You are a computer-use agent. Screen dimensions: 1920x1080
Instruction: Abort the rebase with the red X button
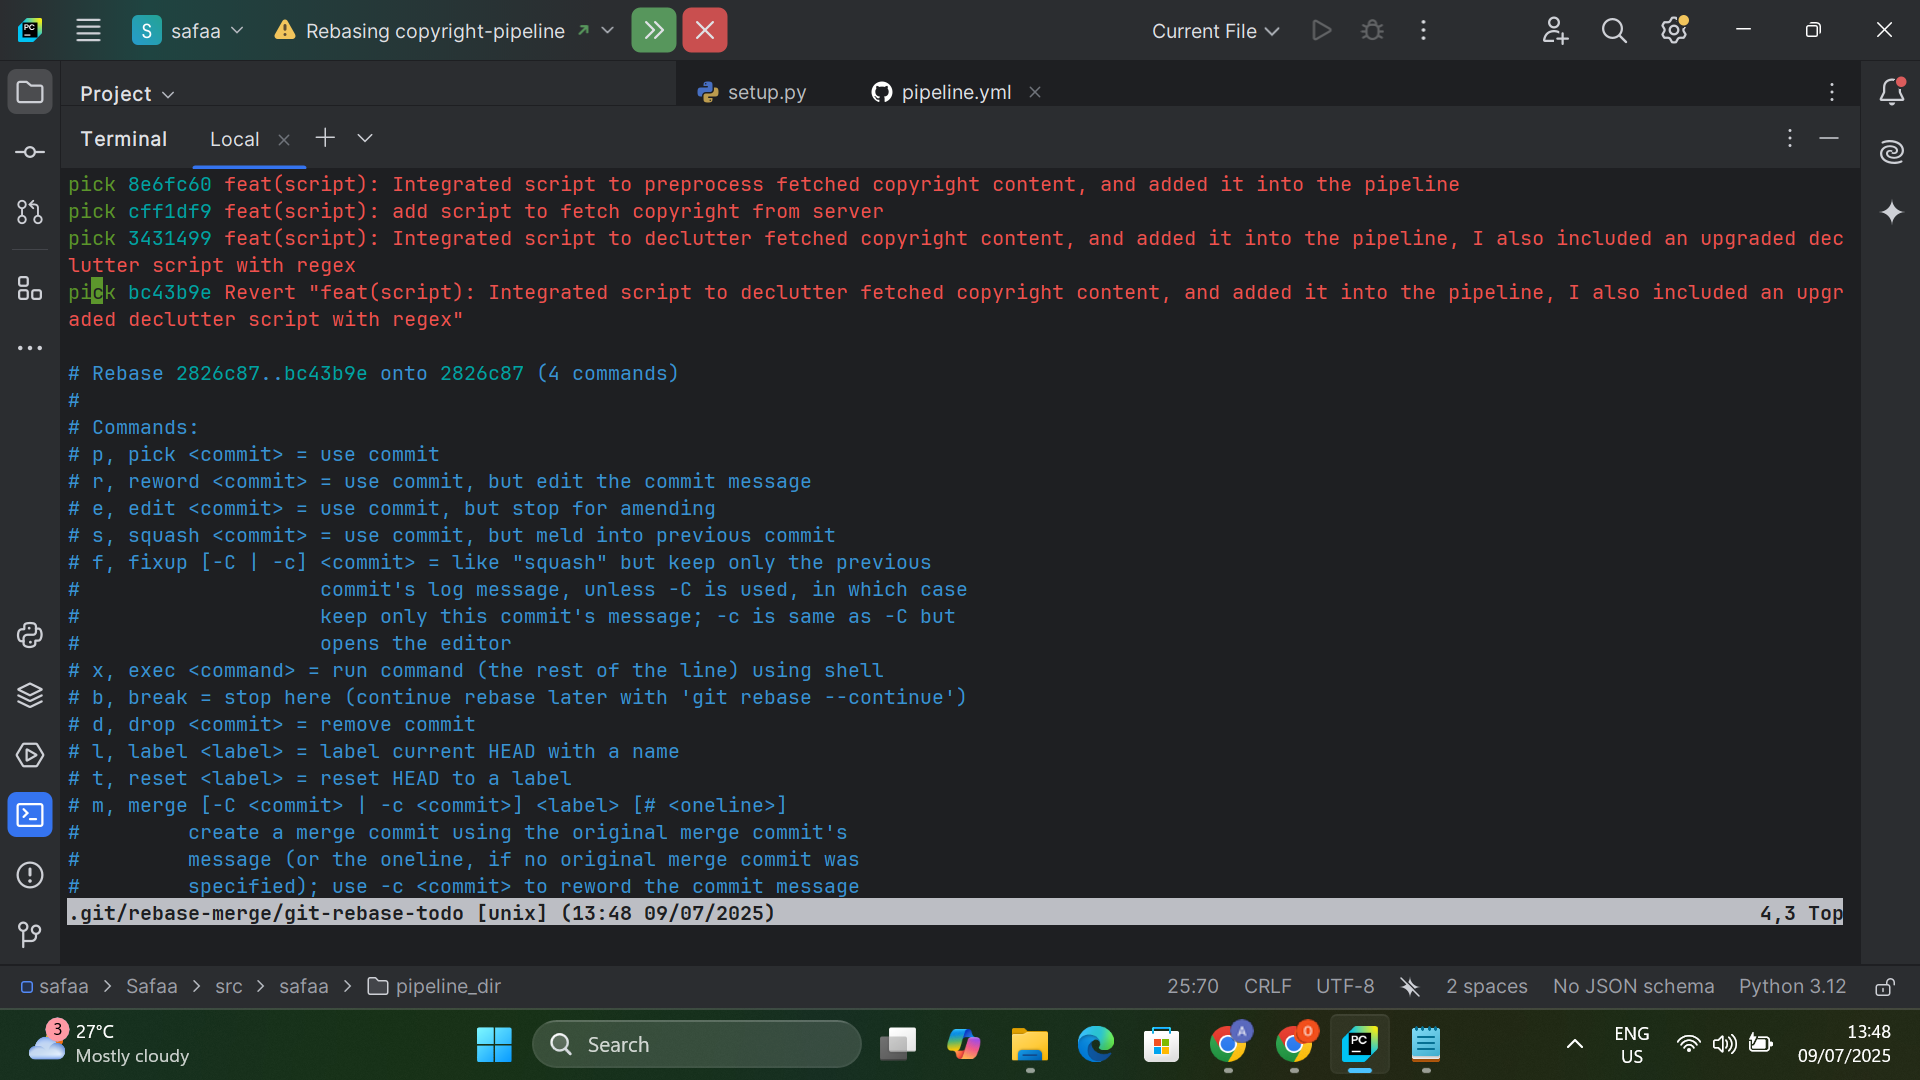pos(705,30)
